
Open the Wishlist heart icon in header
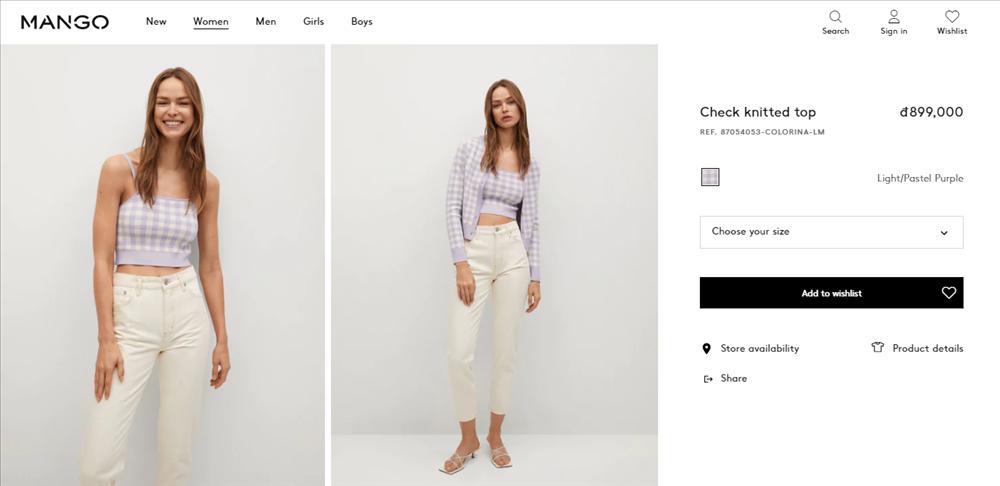click(952, 16)
